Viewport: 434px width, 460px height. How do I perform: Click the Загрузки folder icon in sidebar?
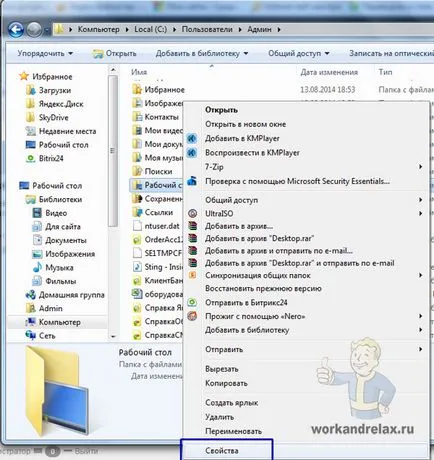tap(31, 90)
